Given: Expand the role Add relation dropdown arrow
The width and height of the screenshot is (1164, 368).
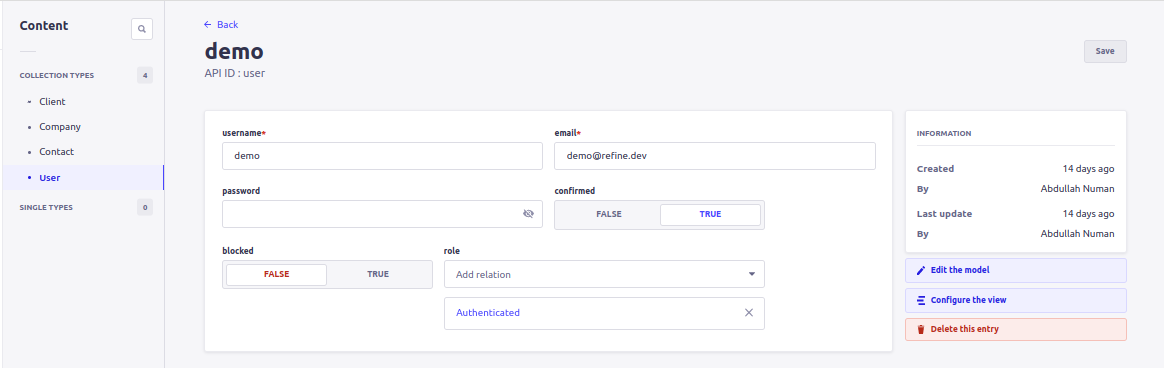Looking at the screenshot, I should 751,275.
